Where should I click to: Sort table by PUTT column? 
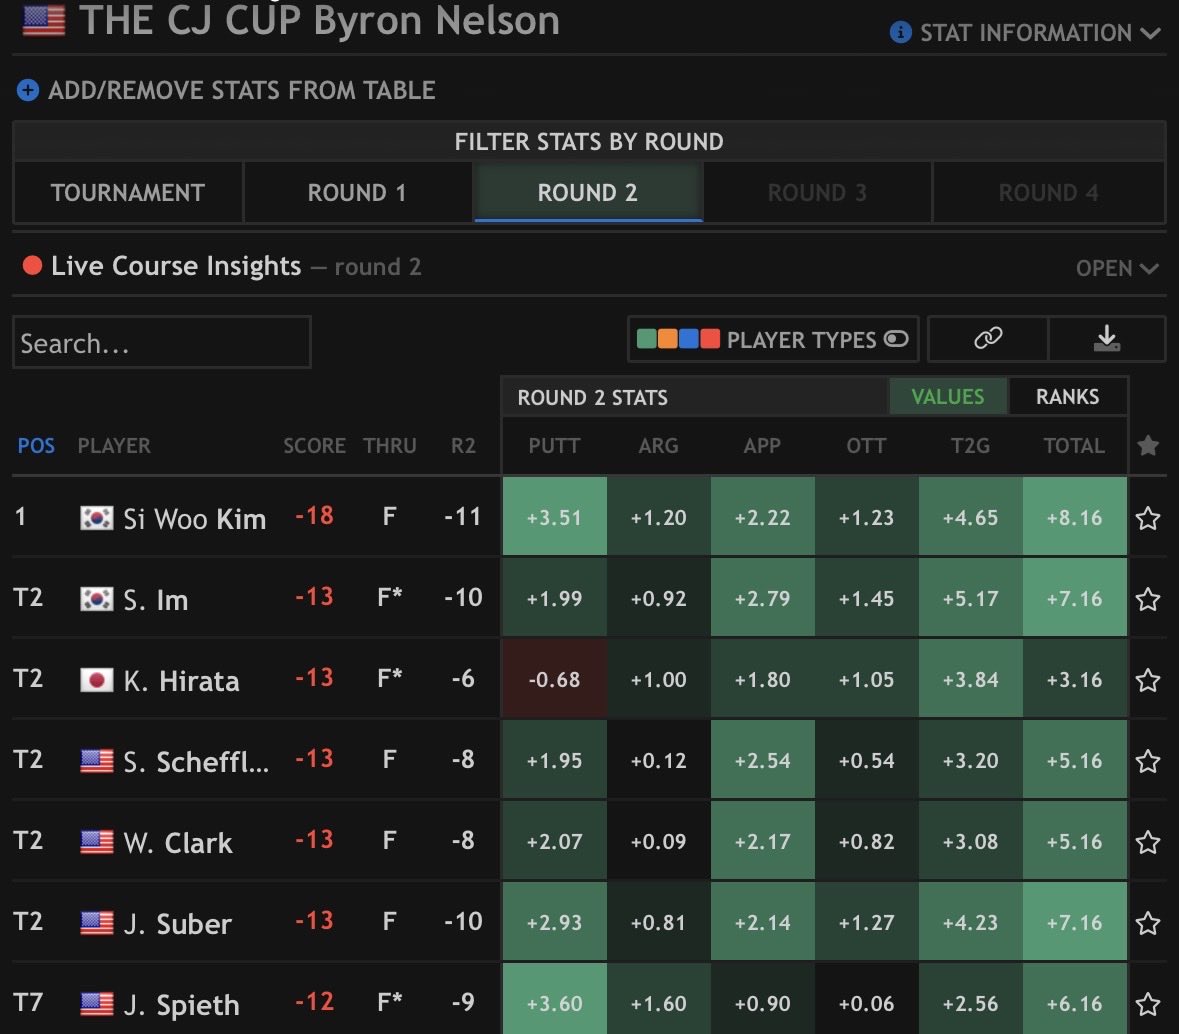554,446
